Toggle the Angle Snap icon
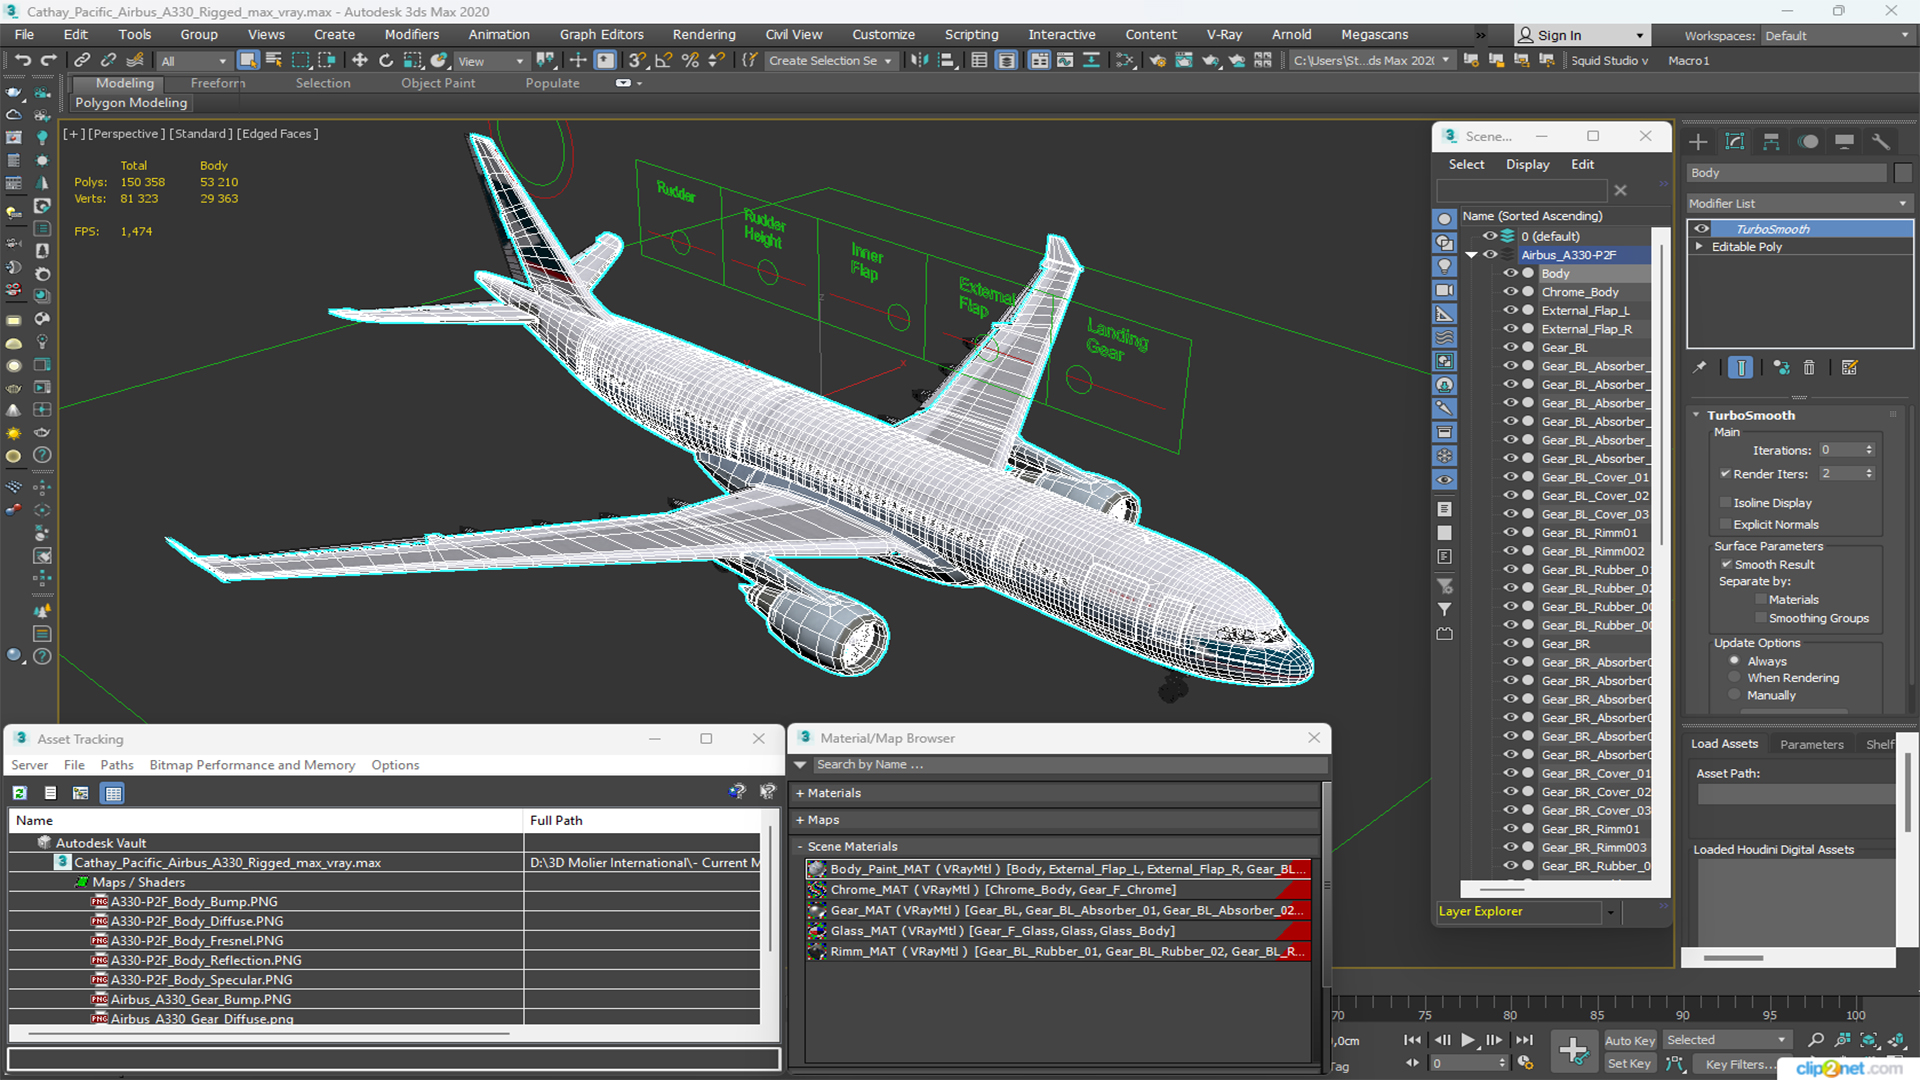1920x1080 pixels. click(x=663, y=60)
